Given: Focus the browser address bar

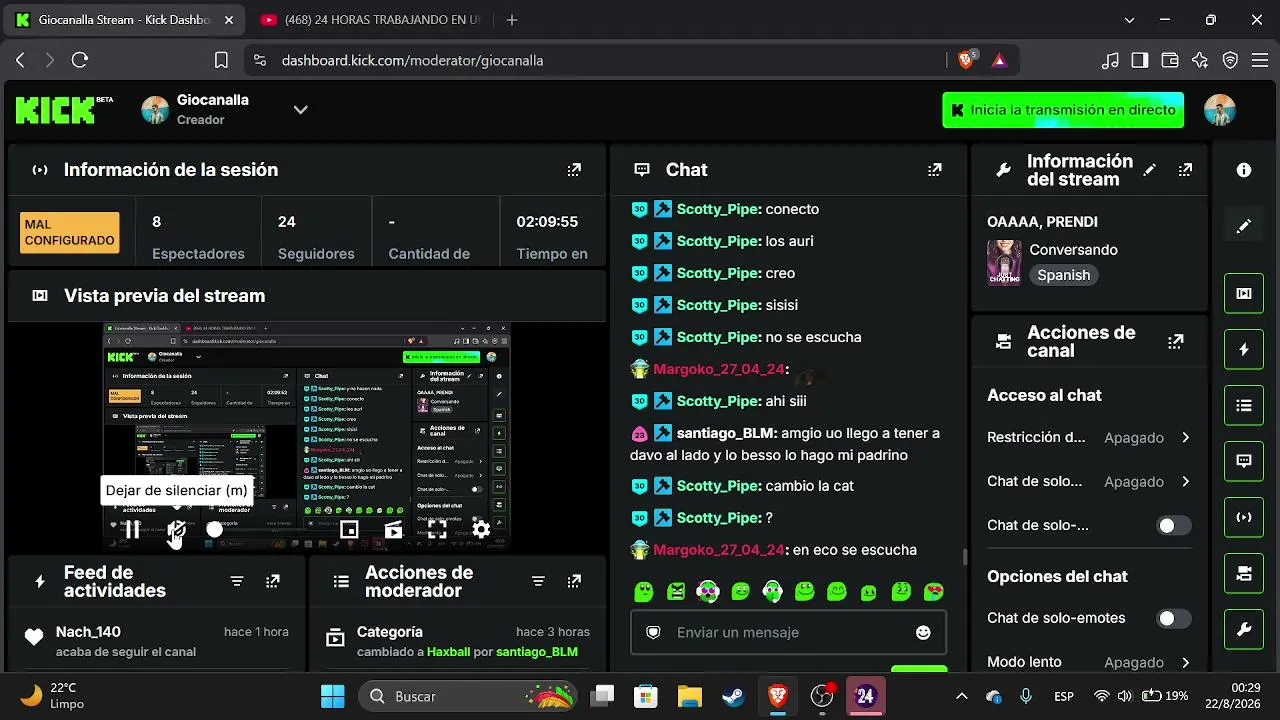Looking at the screenshot, I should [595, 60].
